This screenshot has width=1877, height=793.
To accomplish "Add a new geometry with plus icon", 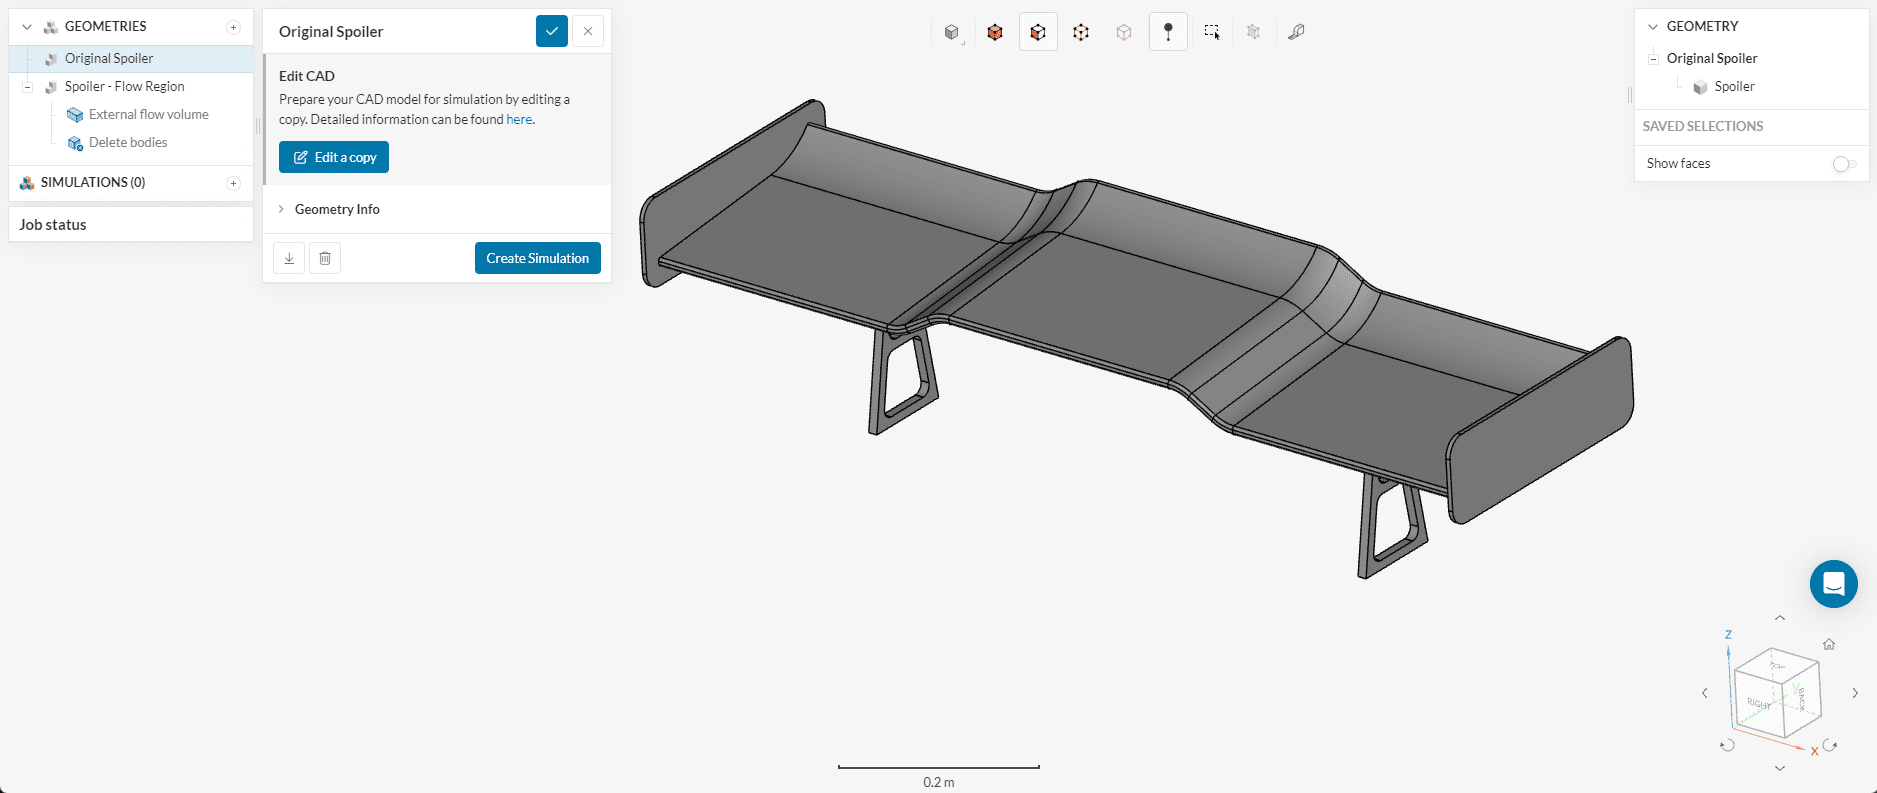I will pyautogui.click(x=233, y=27).
